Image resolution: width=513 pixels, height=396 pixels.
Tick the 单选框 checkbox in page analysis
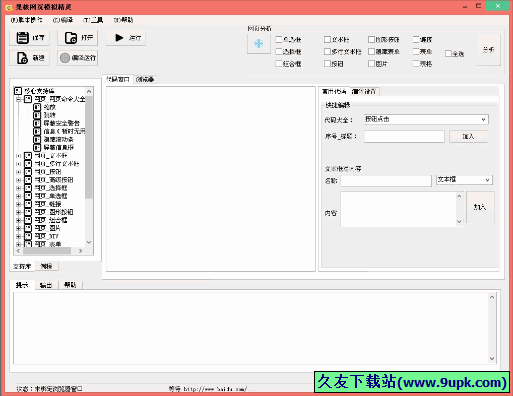pyautogui.click(x=279, y=39)
